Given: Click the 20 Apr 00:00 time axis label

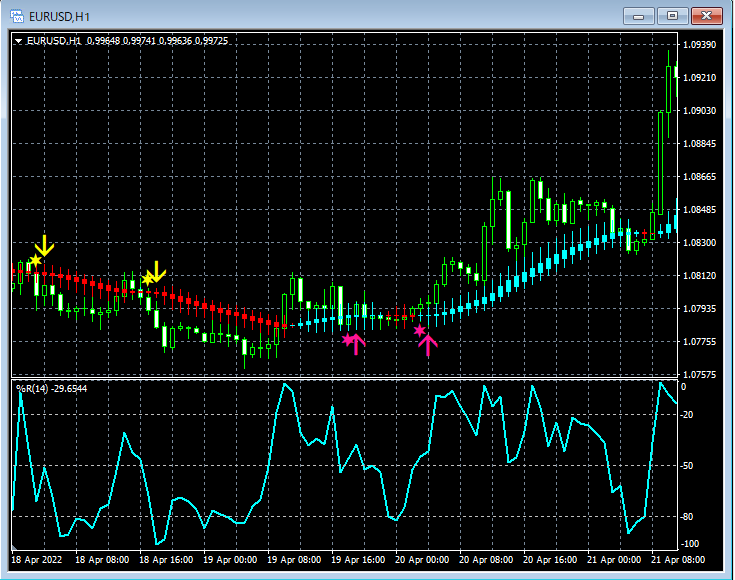Looking at the screenshot, I should (x=422, y=560).
